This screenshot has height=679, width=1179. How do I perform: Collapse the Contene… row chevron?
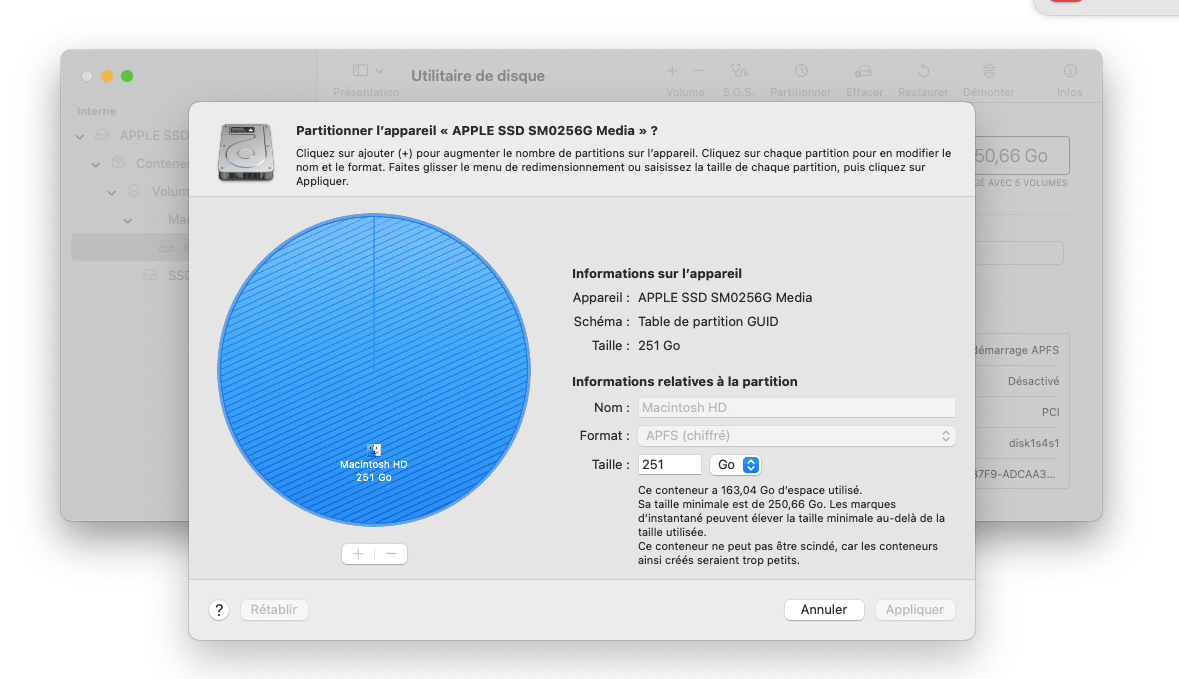(x=95, y=164)
